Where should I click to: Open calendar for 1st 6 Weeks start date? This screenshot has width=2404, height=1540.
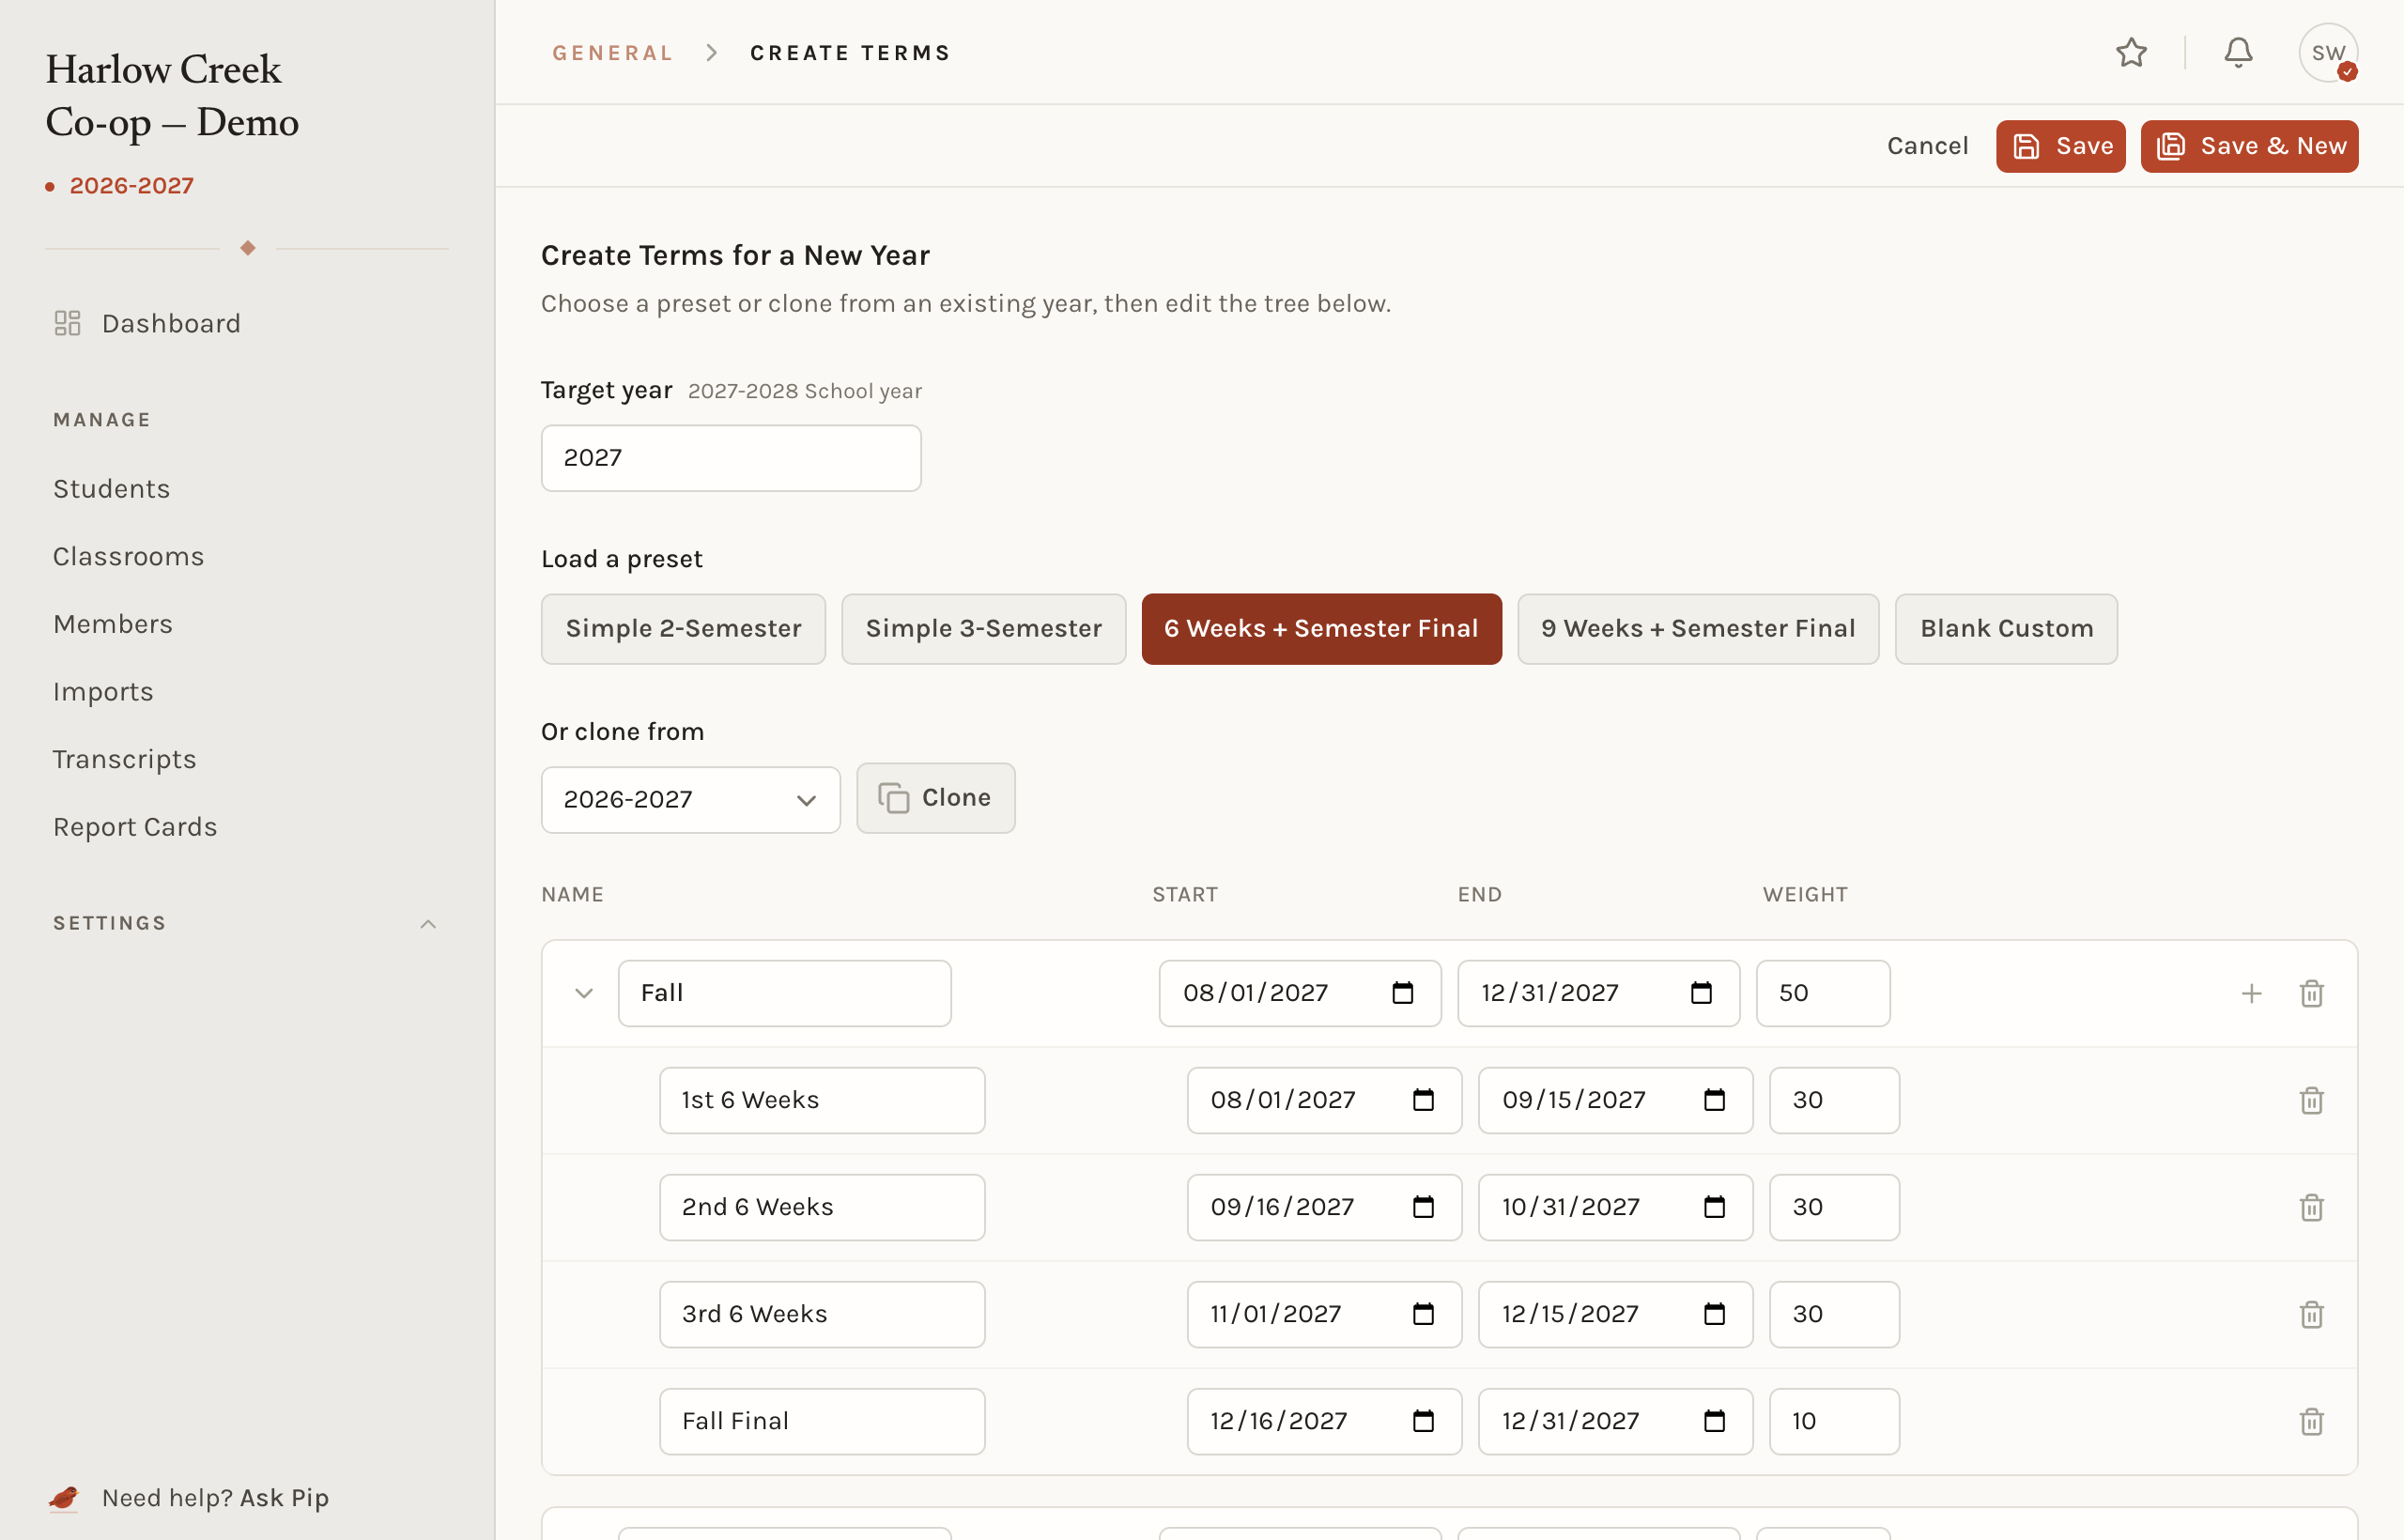click(1423, 1100)
